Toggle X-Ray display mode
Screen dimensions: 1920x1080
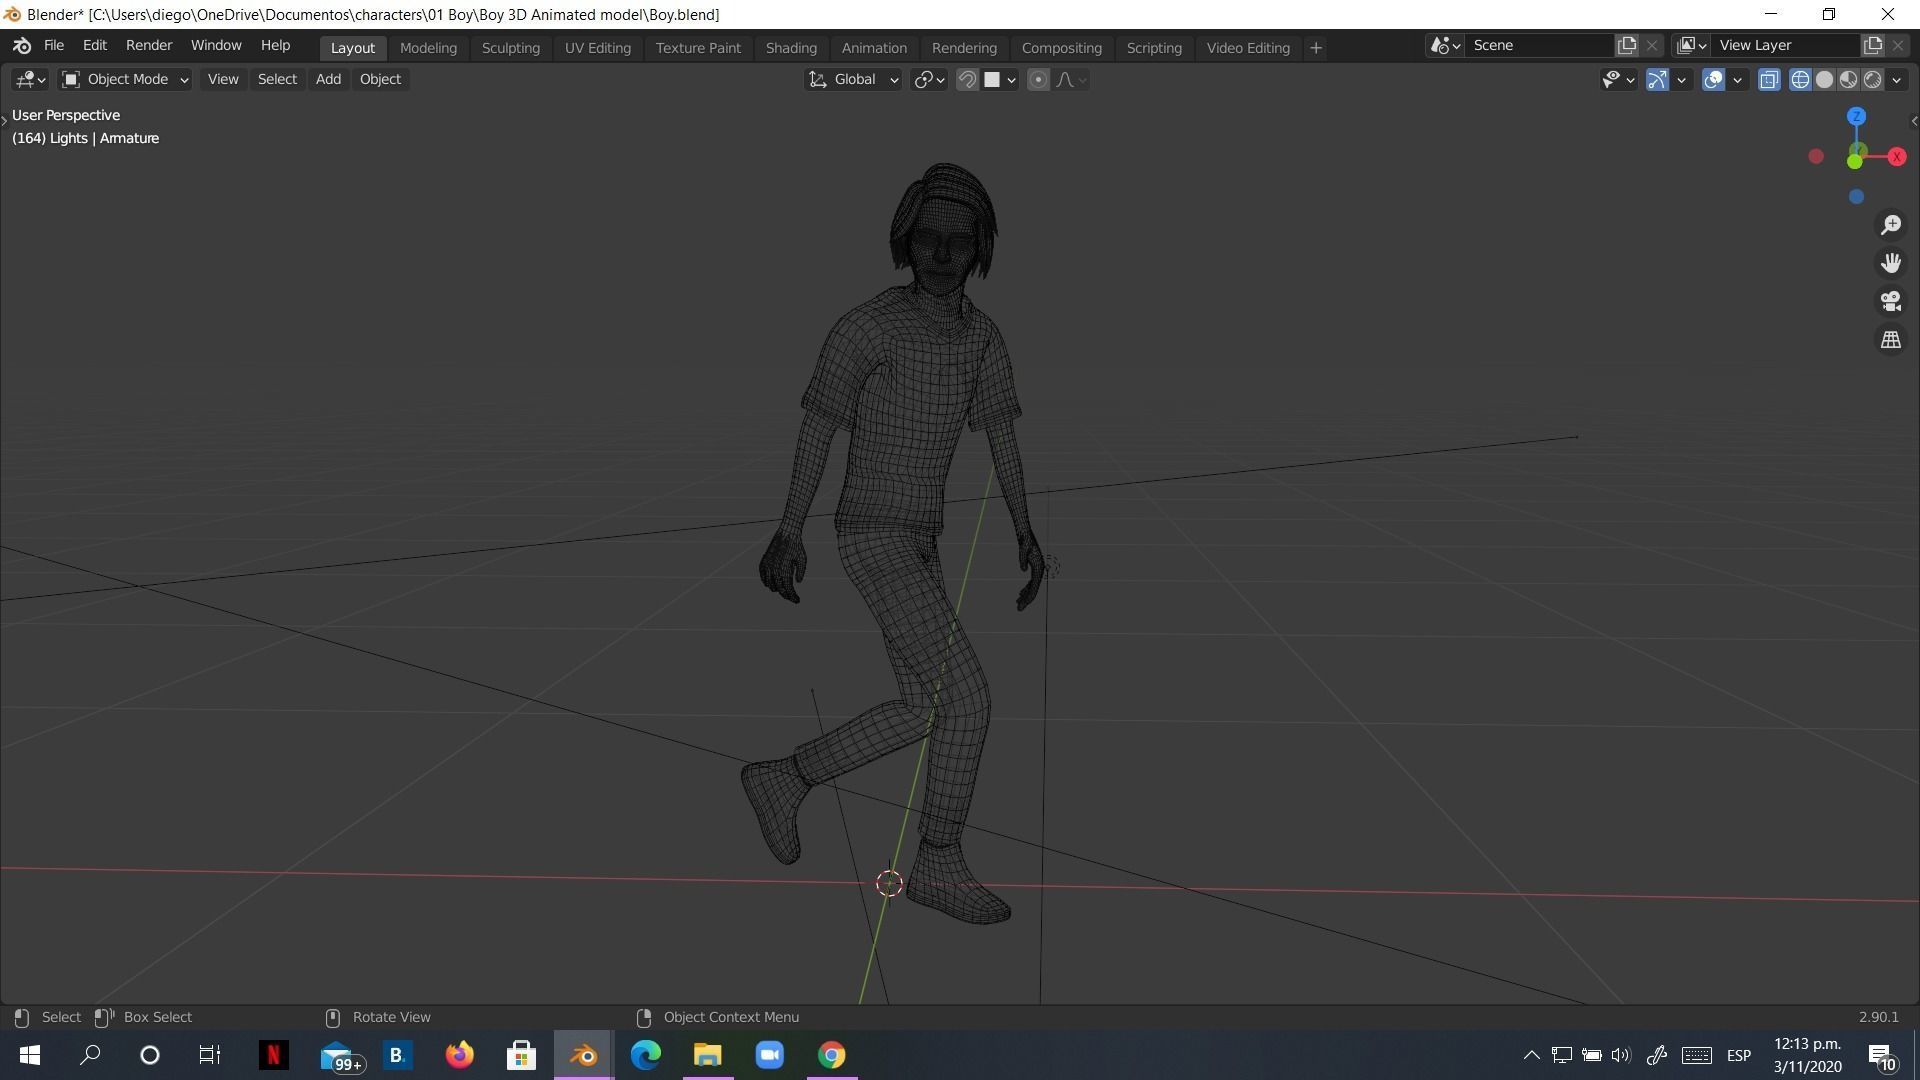coord(1769,80)
